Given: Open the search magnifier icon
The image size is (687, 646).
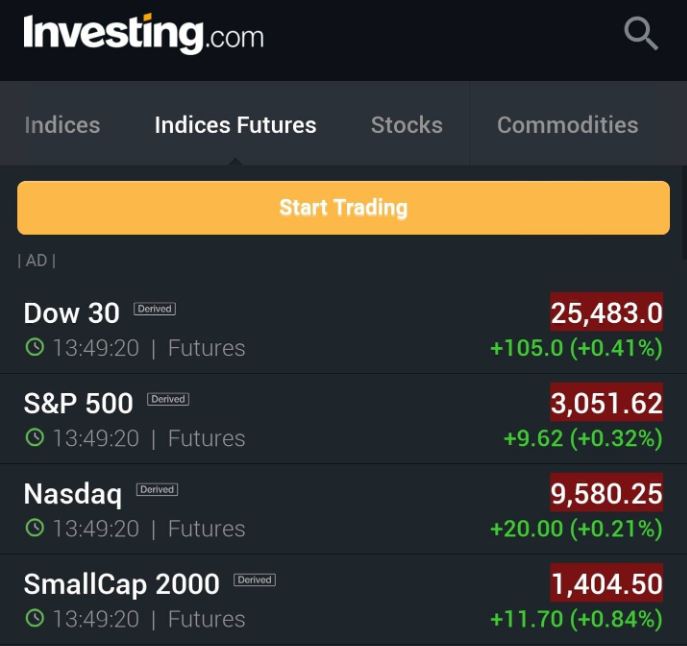Looking at the screenshot, I should coord(640,34).
